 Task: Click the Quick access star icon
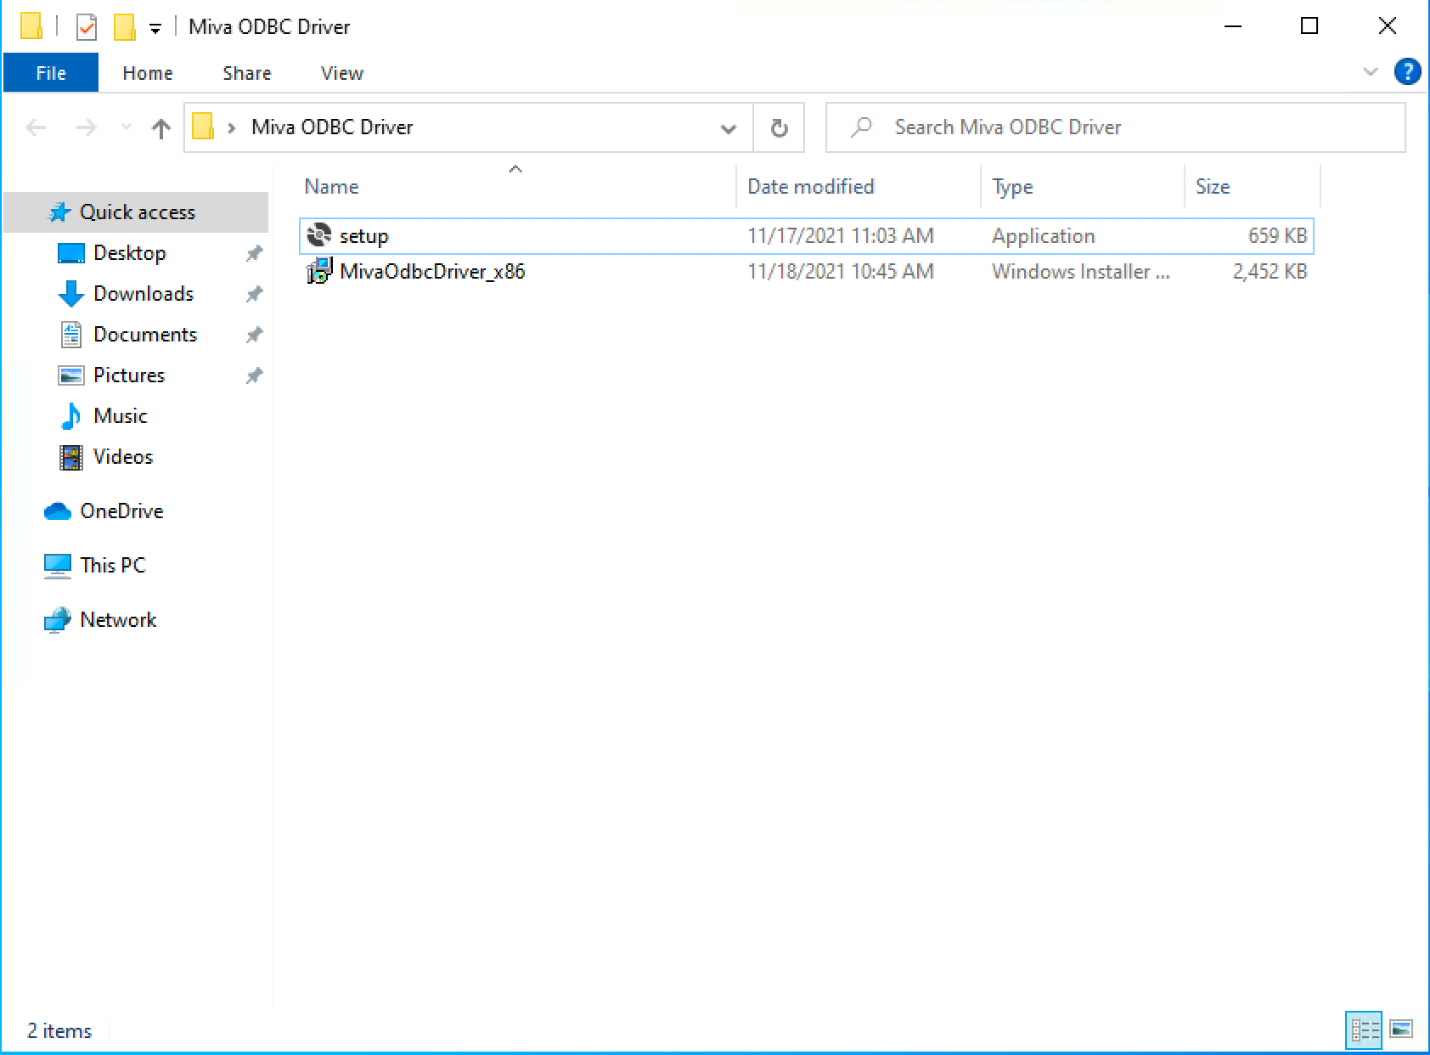pyautogui.click(x=60, y=212)
